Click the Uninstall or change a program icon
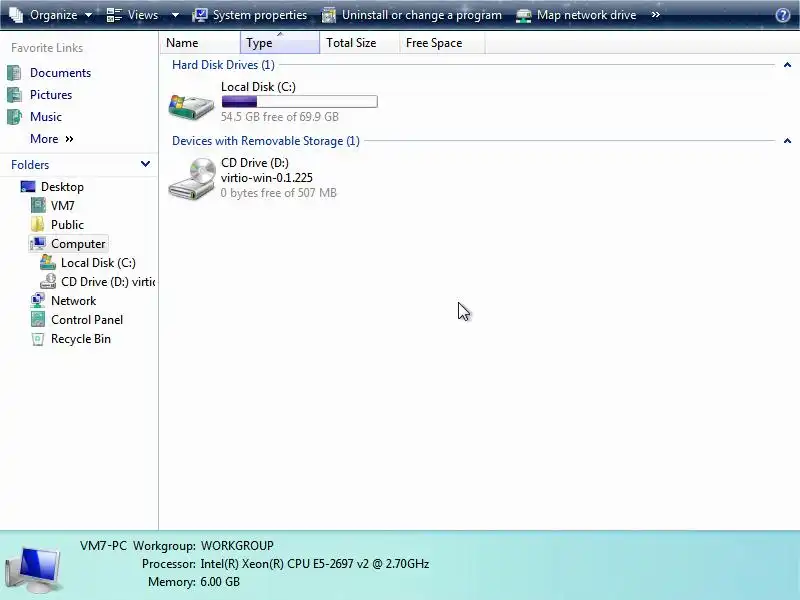Screen dimensions: 800x600 point(329,15)
